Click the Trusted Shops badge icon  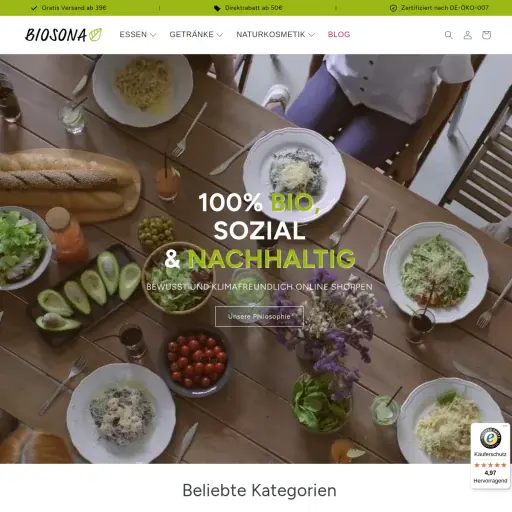tap(490, 438)
